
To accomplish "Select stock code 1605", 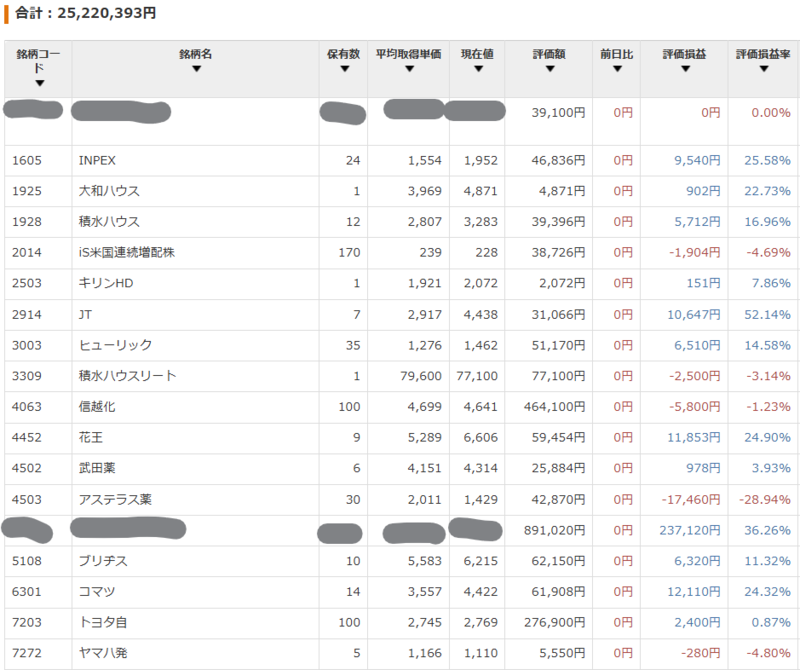I will [x=27, y=160].
